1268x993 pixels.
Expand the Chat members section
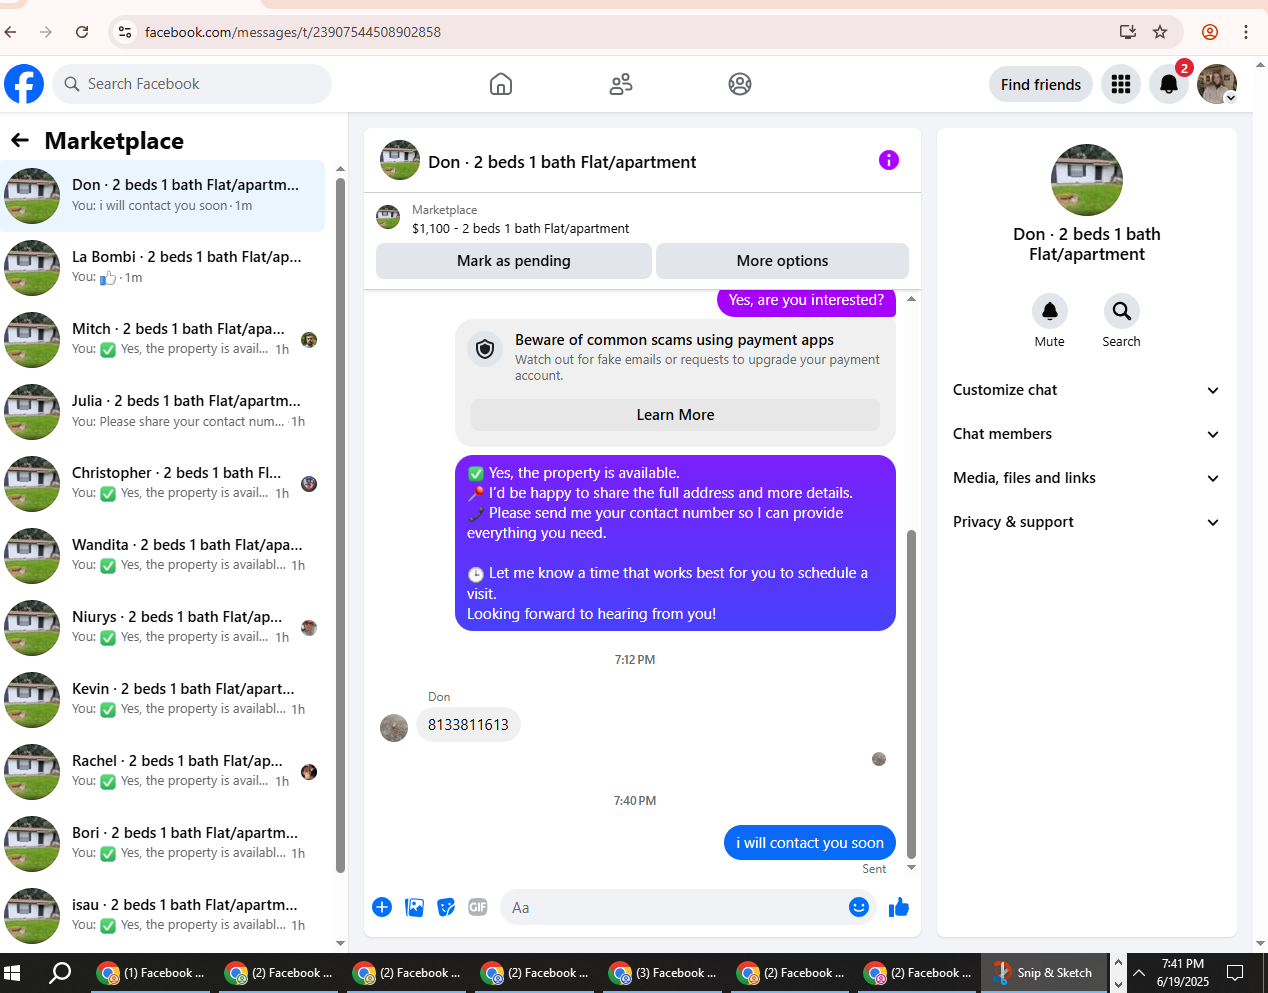(x=1087, y=434)
